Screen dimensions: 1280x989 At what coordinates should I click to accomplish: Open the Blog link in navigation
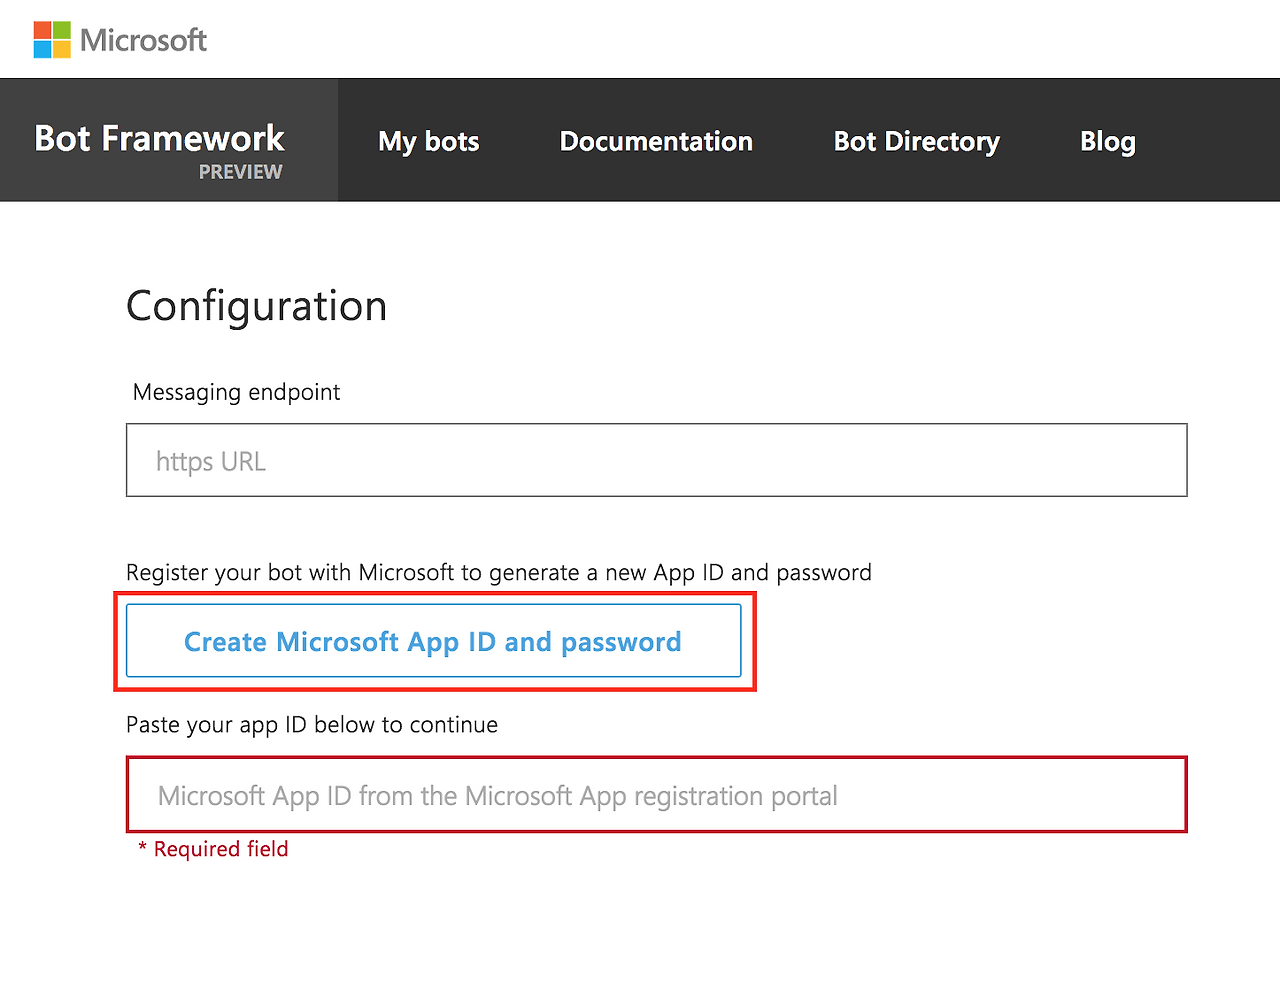(1107, 141)
